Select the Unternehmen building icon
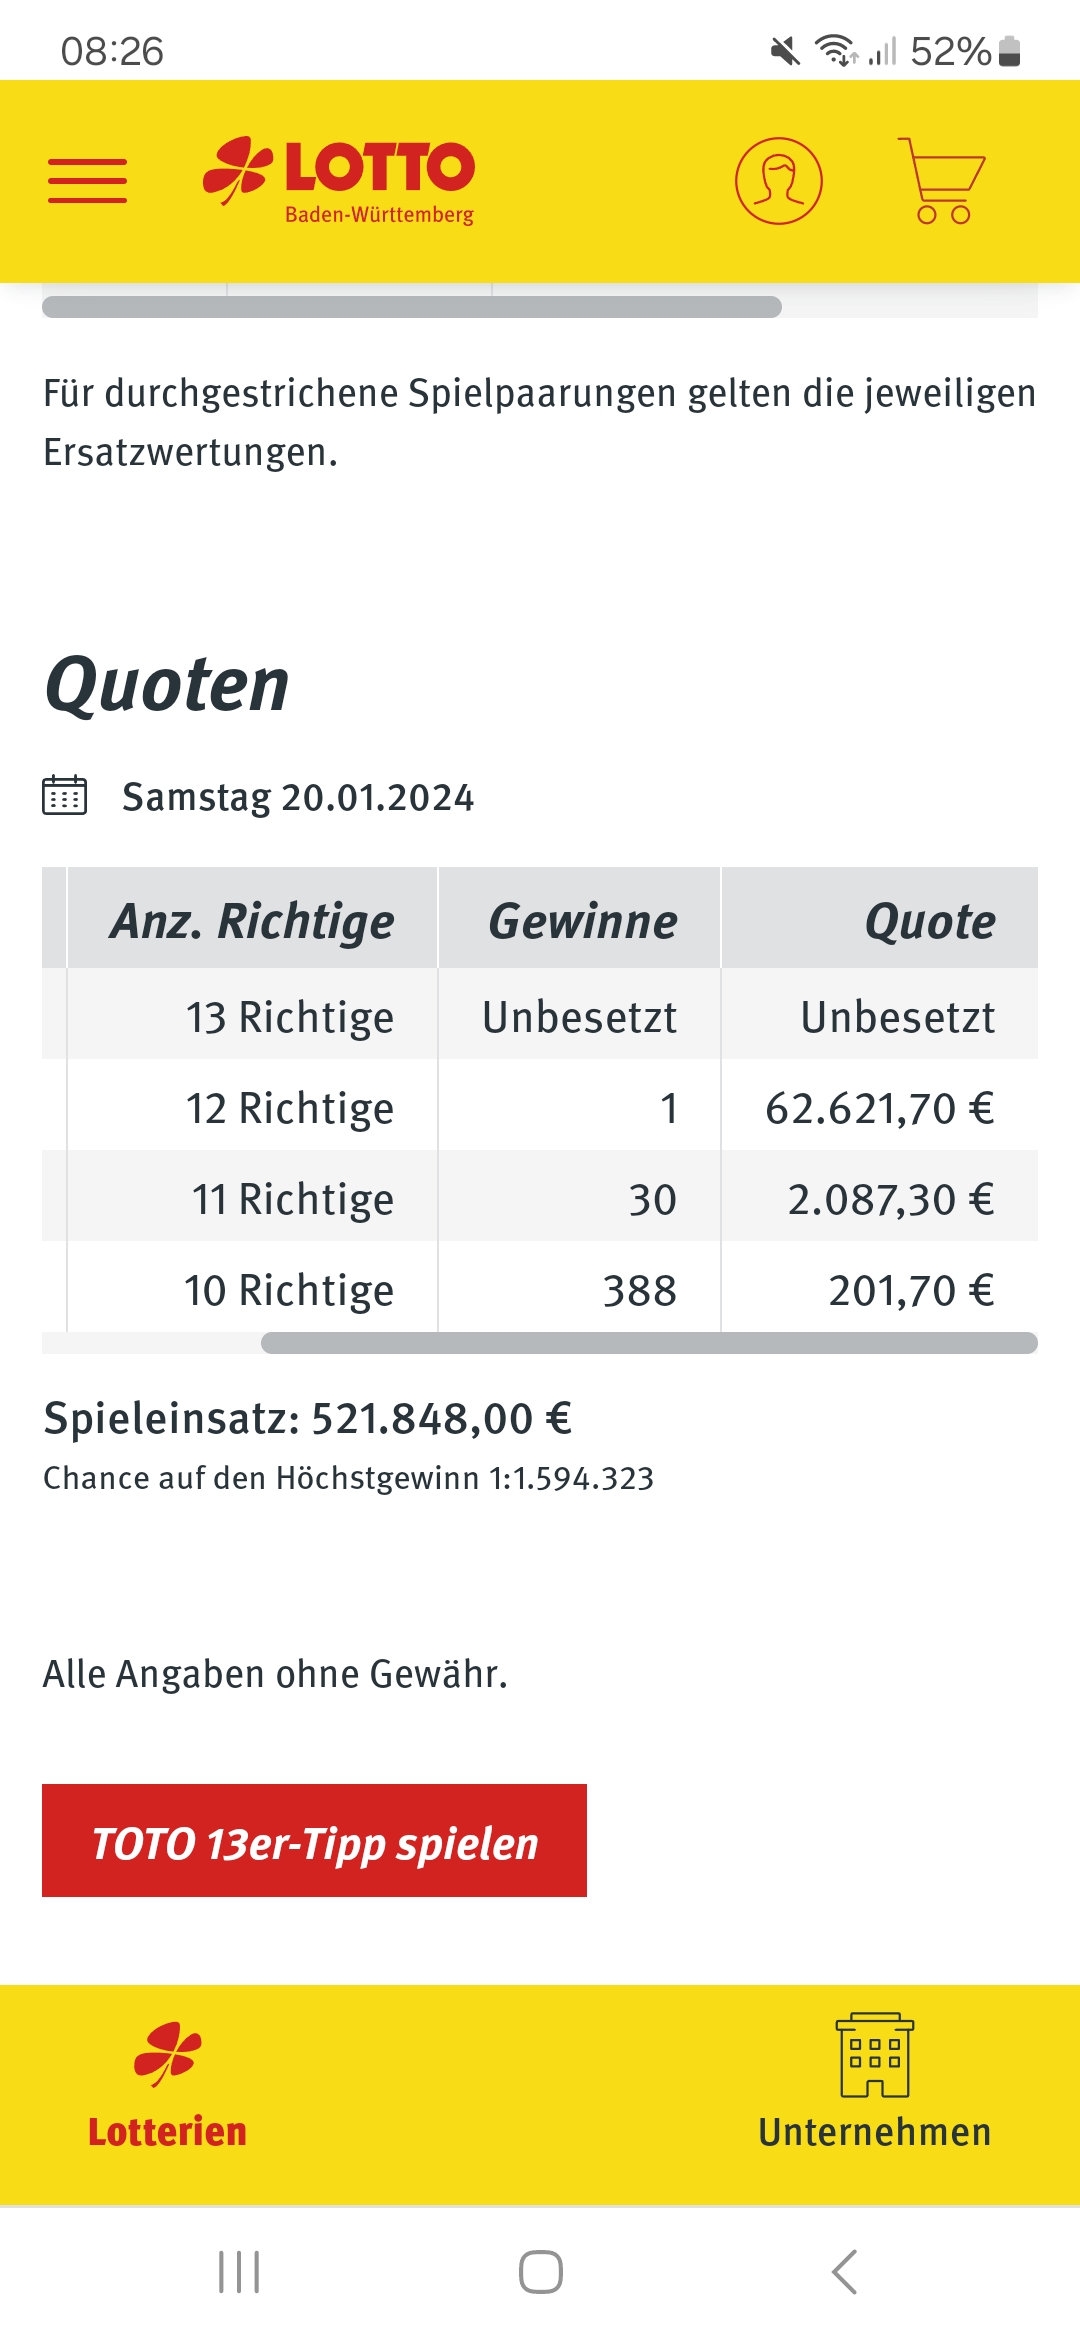The width and height of the screenshot is (1080, 2340). 875,2055
